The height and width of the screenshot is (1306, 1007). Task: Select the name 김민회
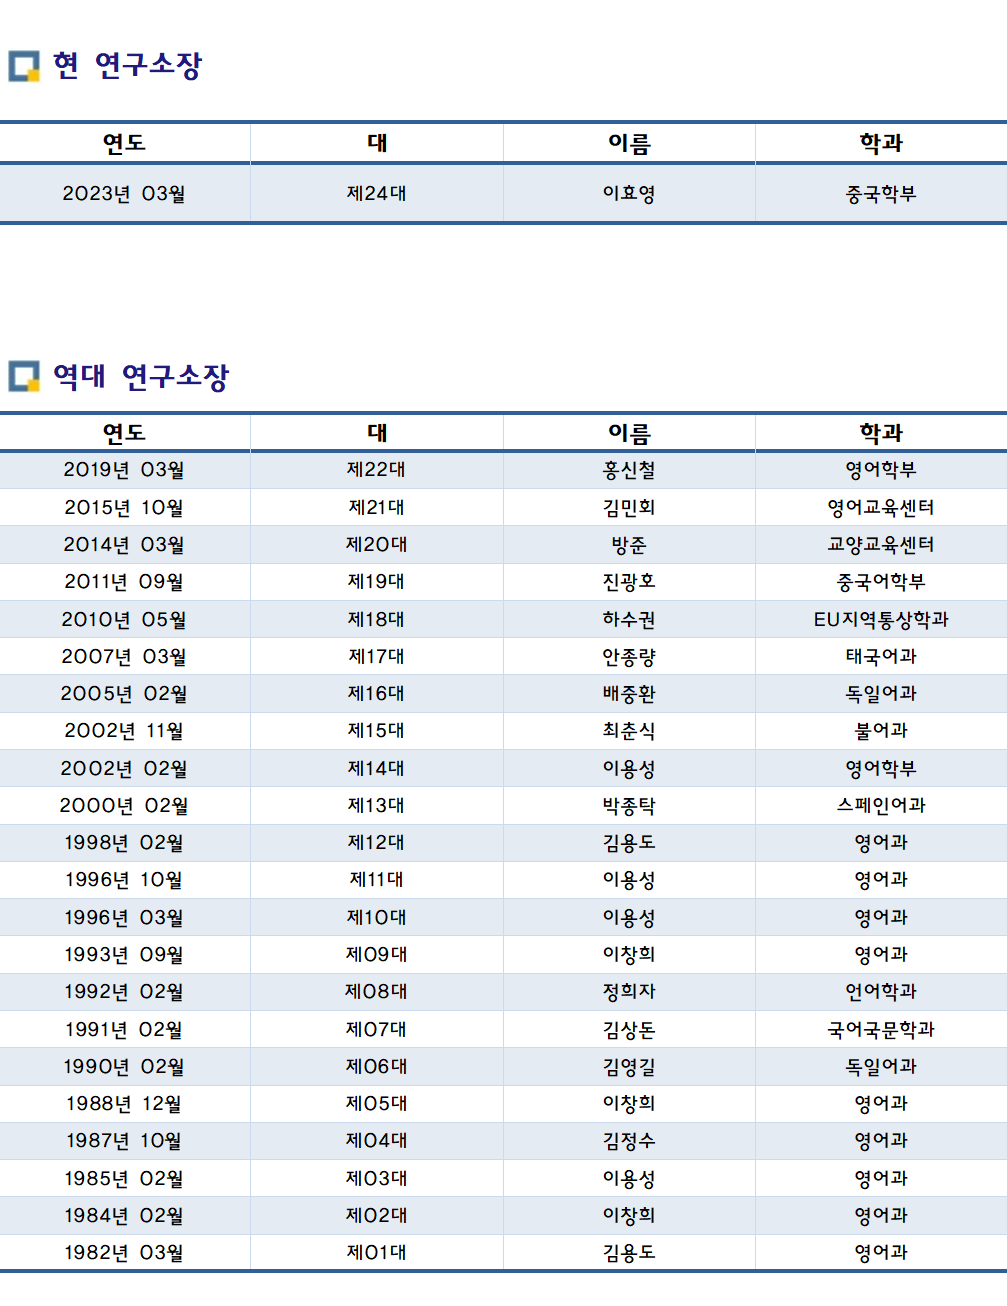pyautogui.click(x=629, y=508)
